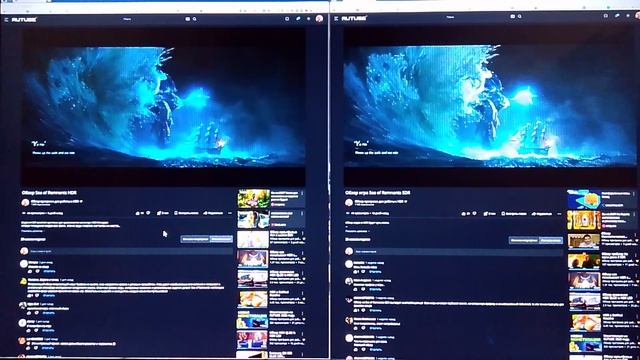This screenshot has height=360, width=640.
Task: Open the yellow slot-machine thumbnail, SDR window
Action: point(584,221)
